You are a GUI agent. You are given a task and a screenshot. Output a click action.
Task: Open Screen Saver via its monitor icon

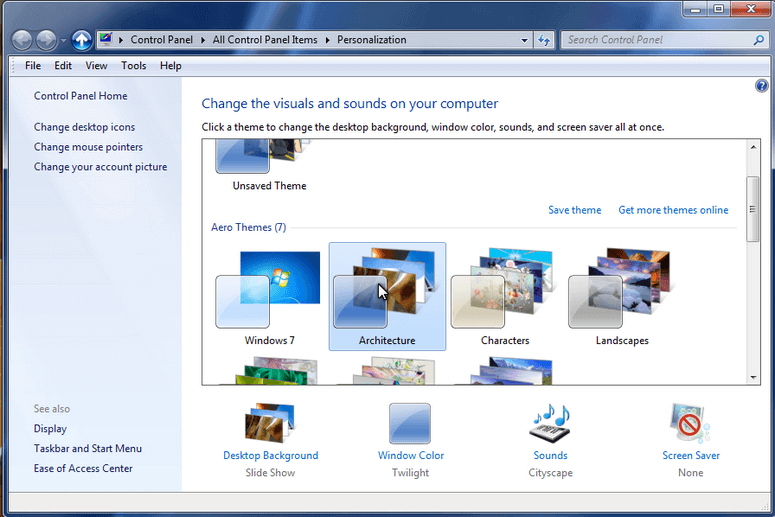coord(690,423)
